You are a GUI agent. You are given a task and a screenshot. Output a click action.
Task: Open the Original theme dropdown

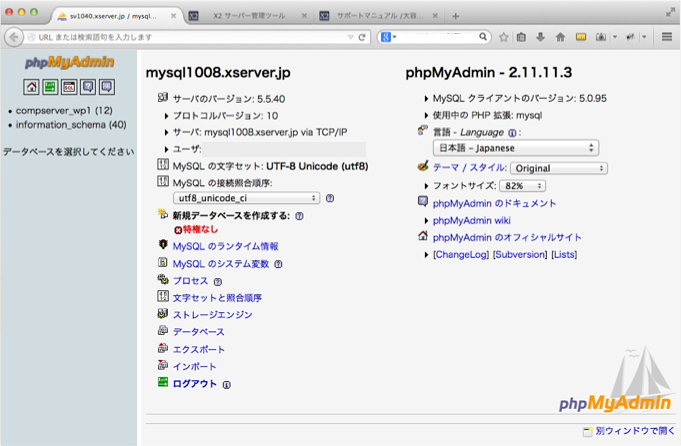559,168
